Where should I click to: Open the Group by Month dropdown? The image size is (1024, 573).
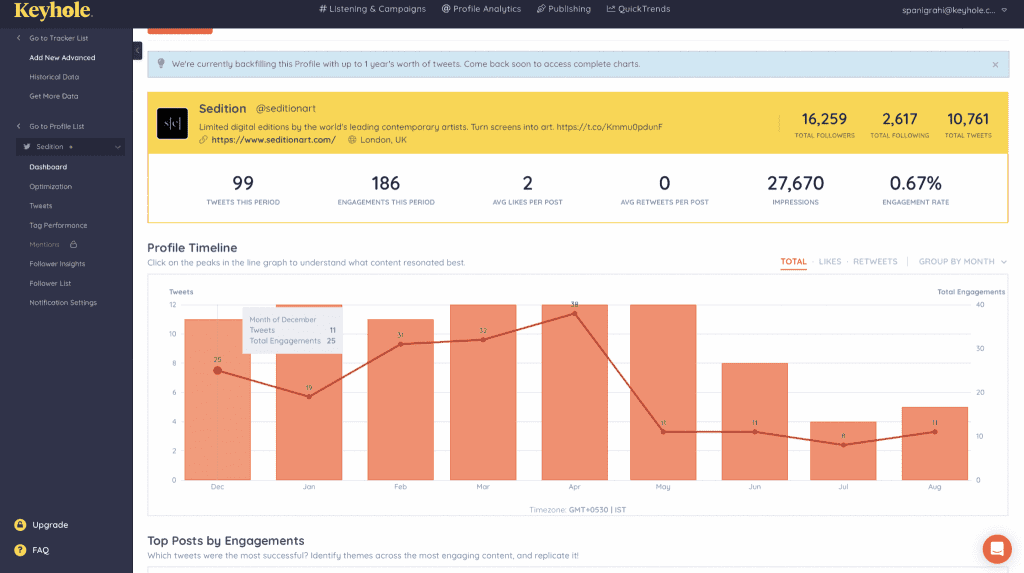tap(963, 261)
